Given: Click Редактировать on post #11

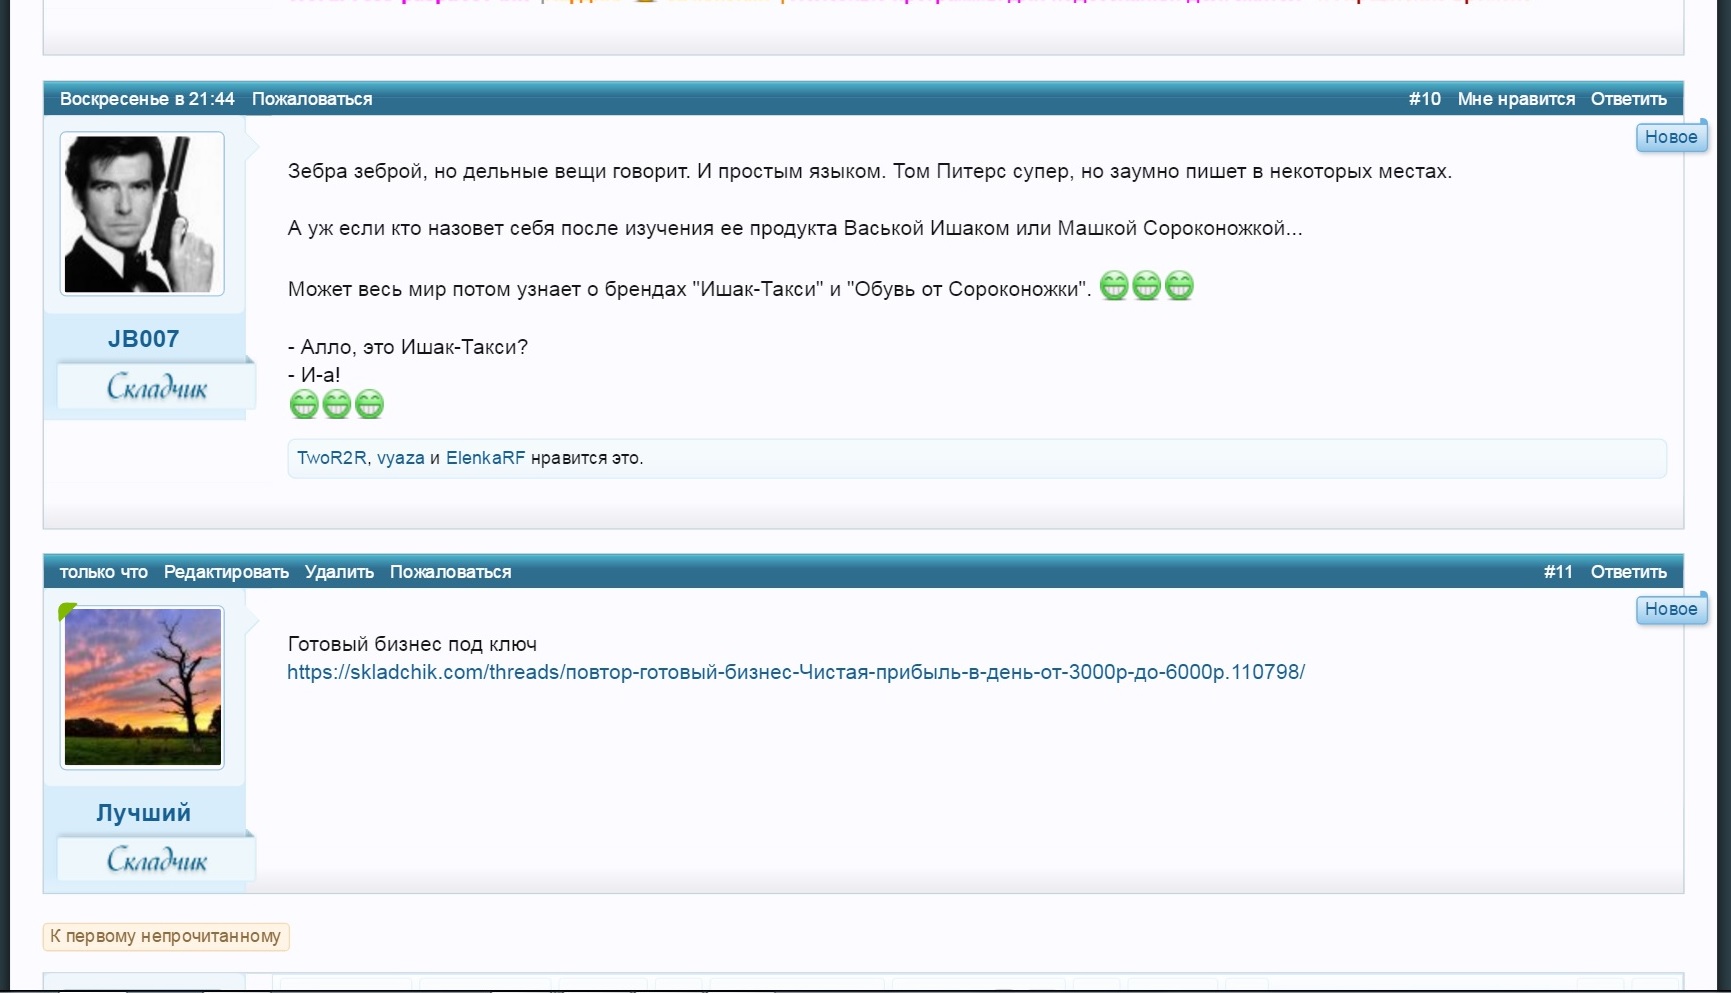Looking at the screenshot, I should (226, 572).
